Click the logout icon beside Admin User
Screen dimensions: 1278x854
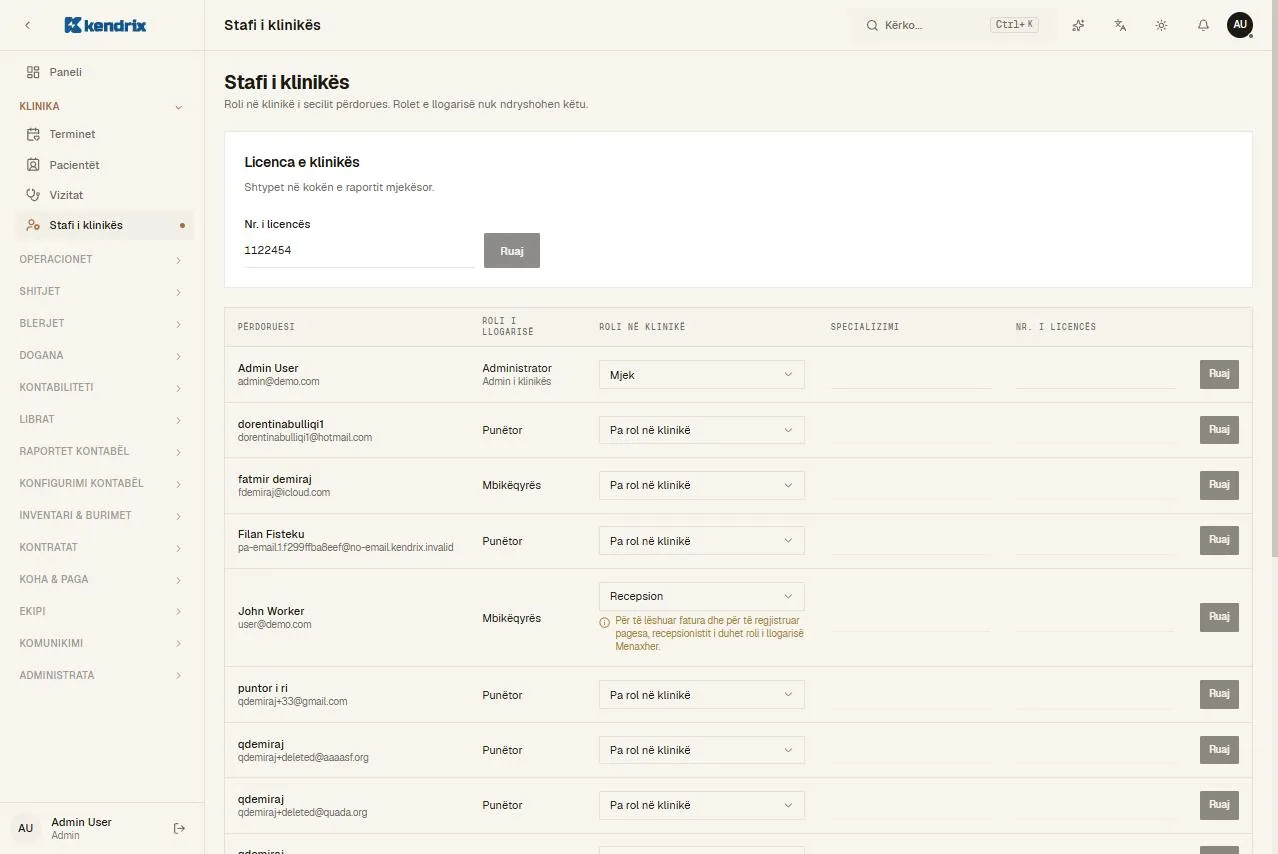click(x=180, y=828)
